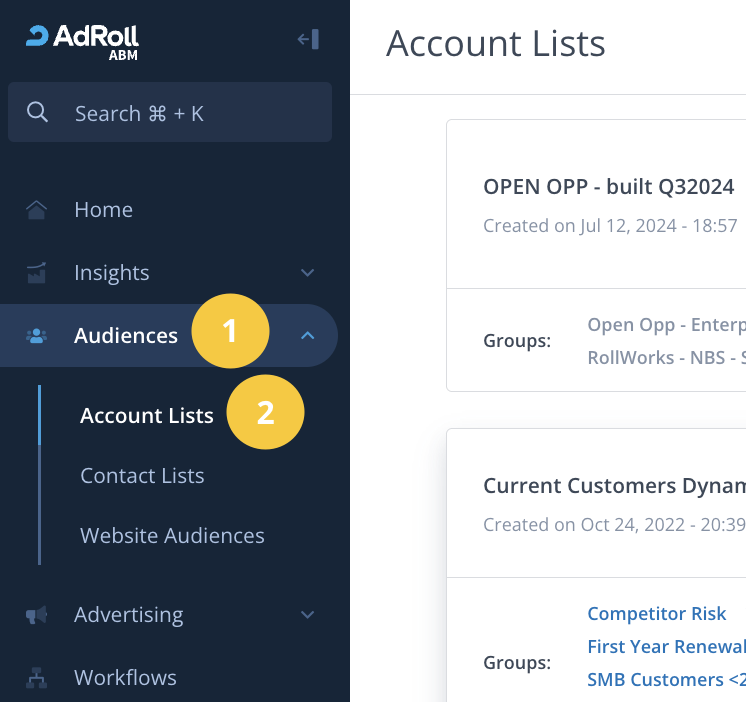Click the Audiences people icon
The width and height of the screenshot is (746, 702).
(37, 336)
